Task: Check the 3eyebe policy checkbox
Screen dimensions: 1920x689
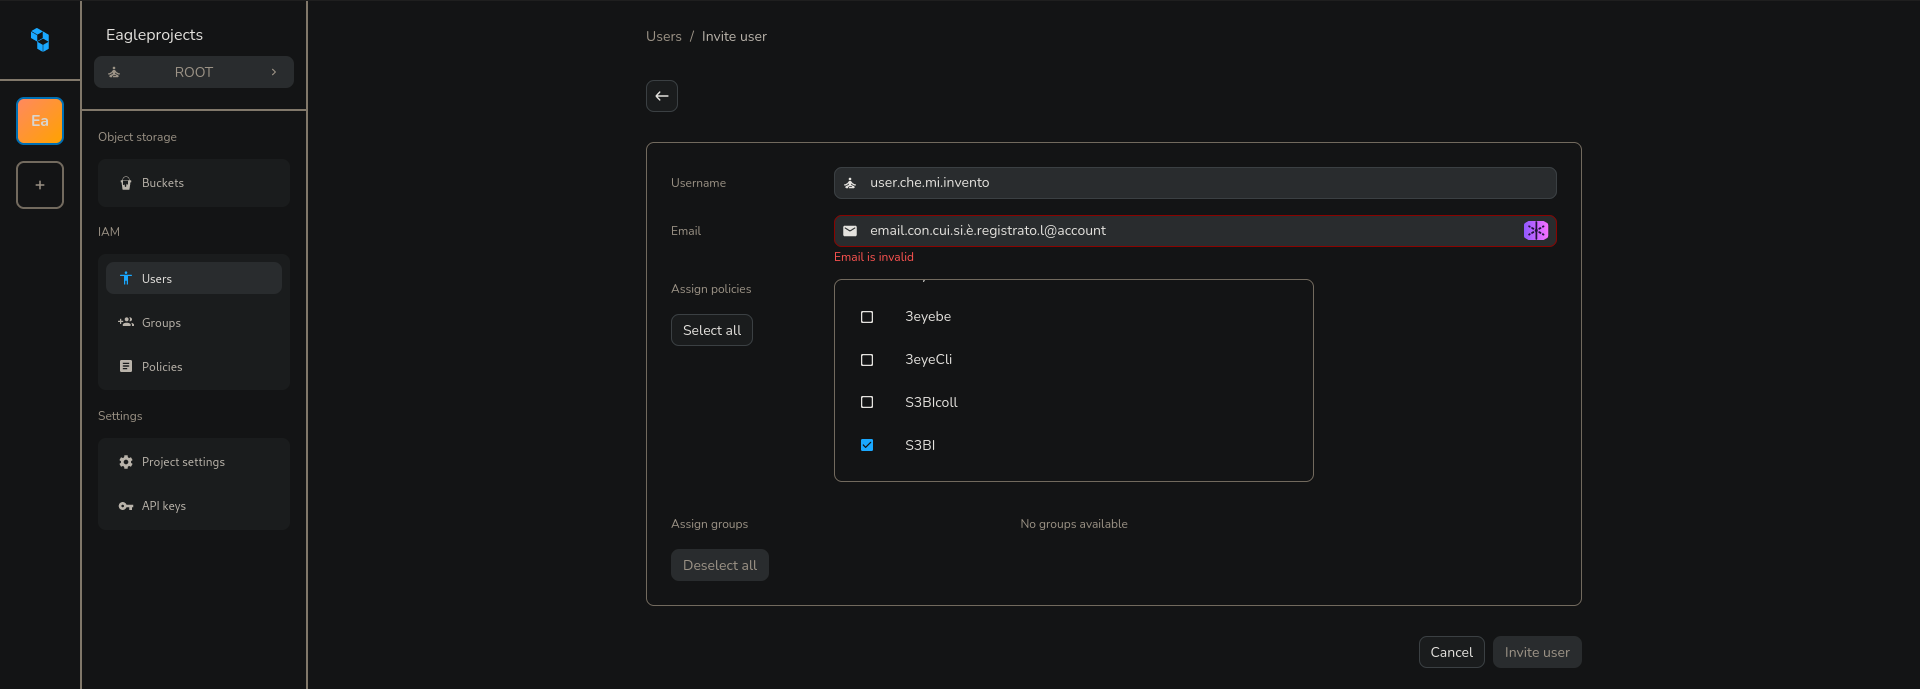Action: coord(867,317)
